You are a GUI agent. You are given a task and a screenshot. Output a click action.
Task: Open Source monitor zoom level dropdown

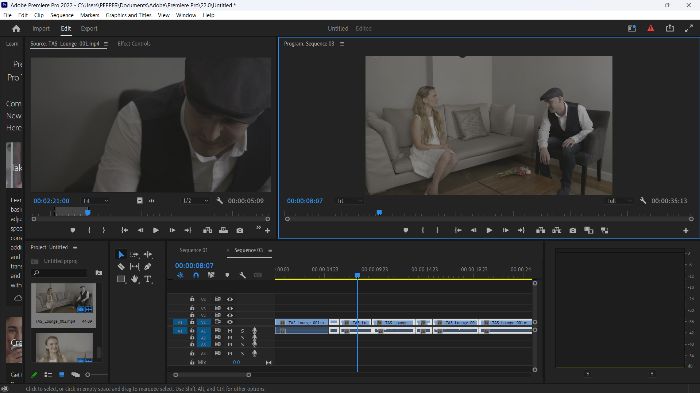coord(96,201)
